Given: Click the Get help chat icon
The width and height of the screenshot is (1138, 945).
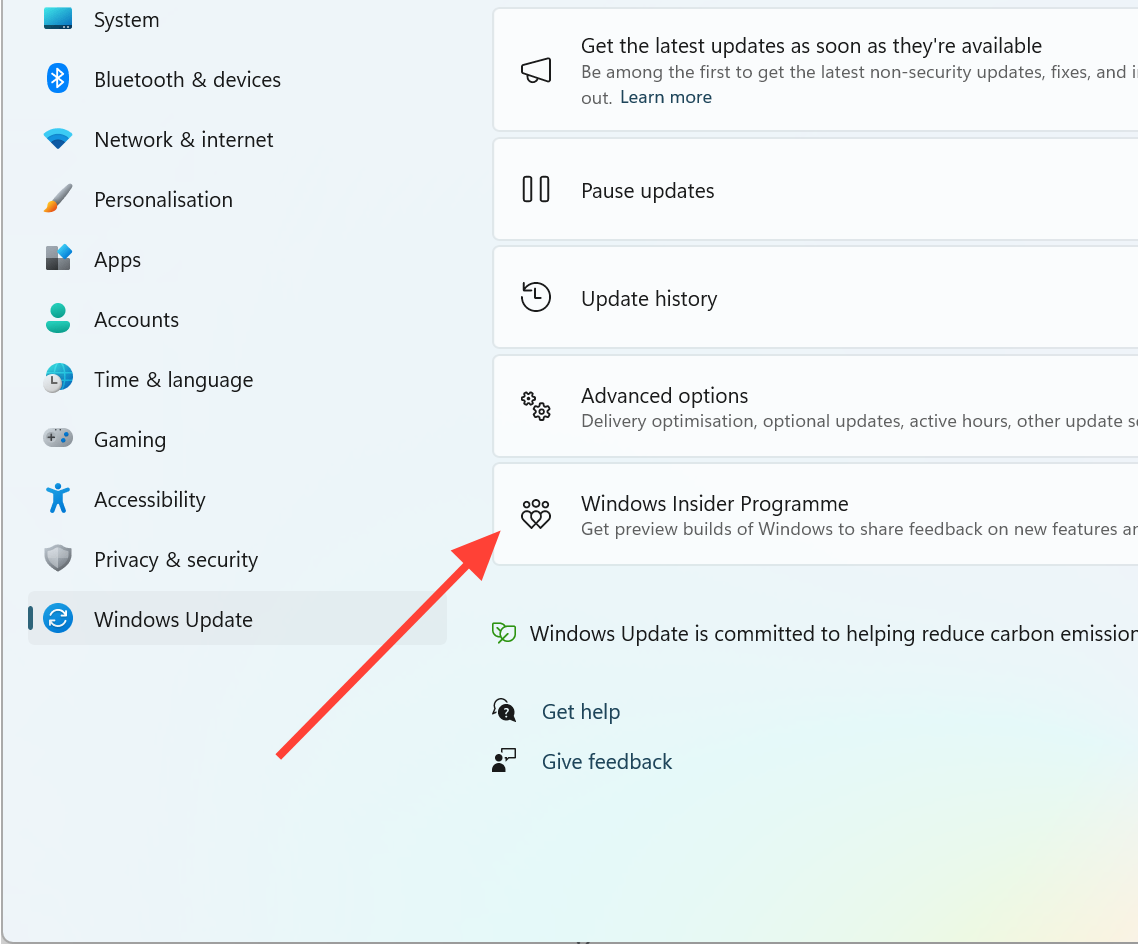Looking at the screenshot, I should click(504, 711).
